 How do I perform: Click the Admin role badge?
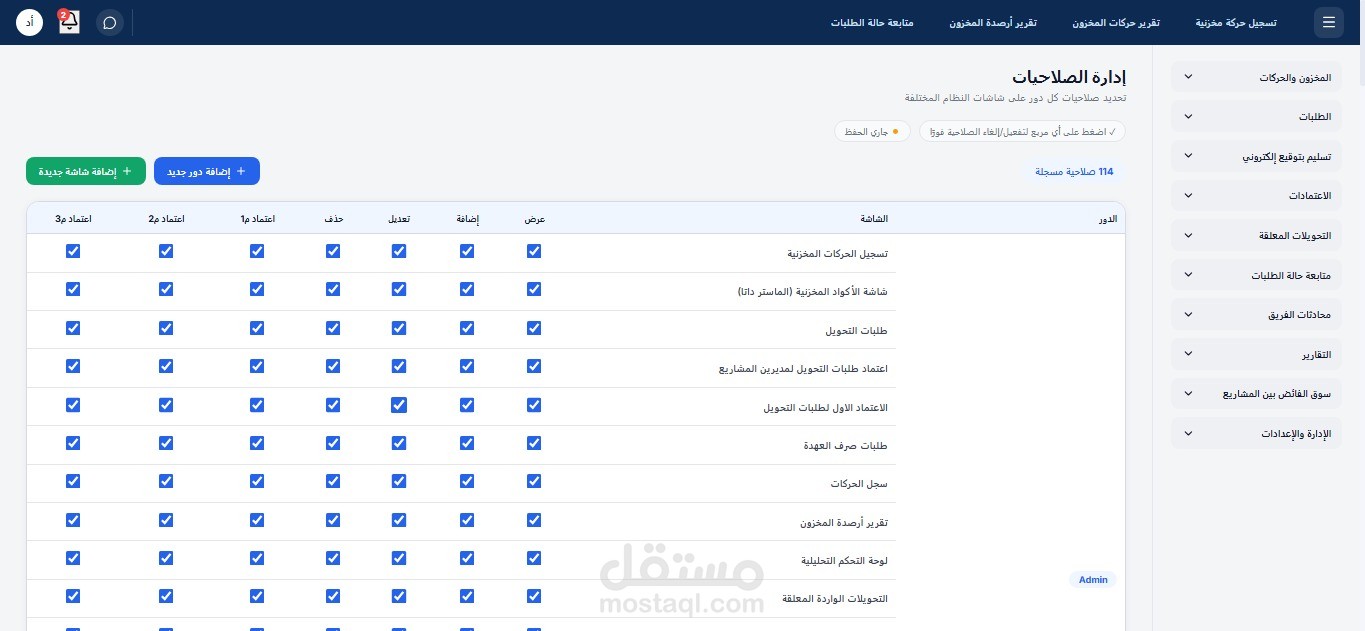pos(1093,580)
